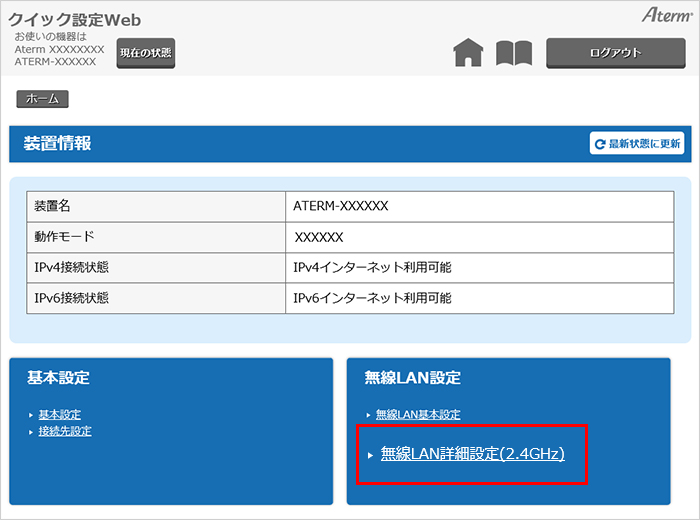The height and width of the screenshot is (520, 700).
Task: Click the 装置情報 section header
Action: pos(58,144)
